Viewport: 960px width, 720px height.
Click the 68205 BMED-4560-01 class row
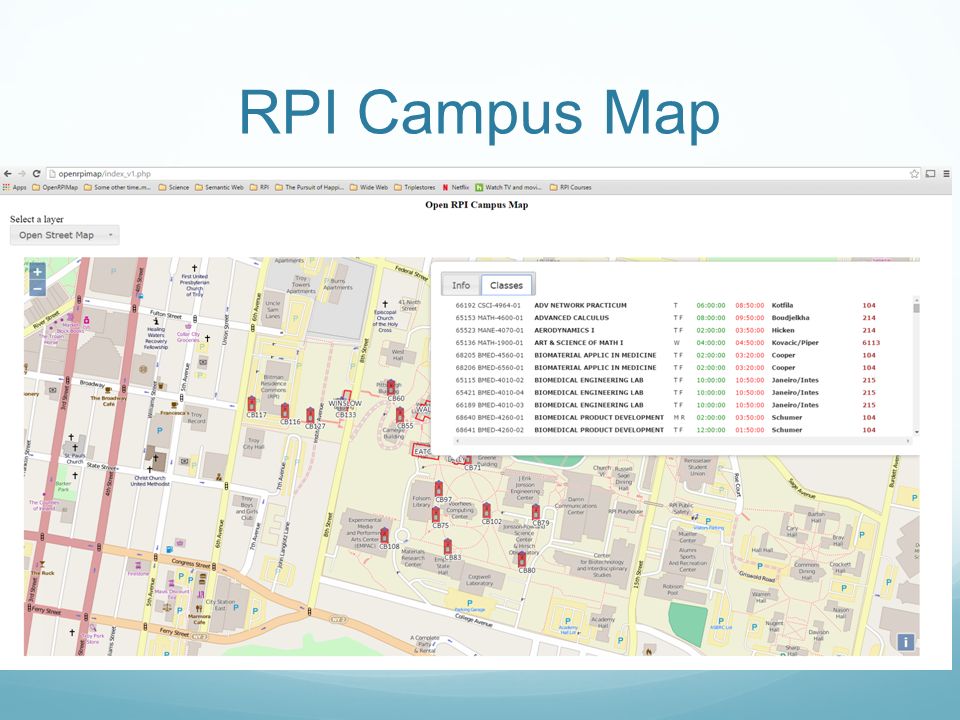pos(666,355)
